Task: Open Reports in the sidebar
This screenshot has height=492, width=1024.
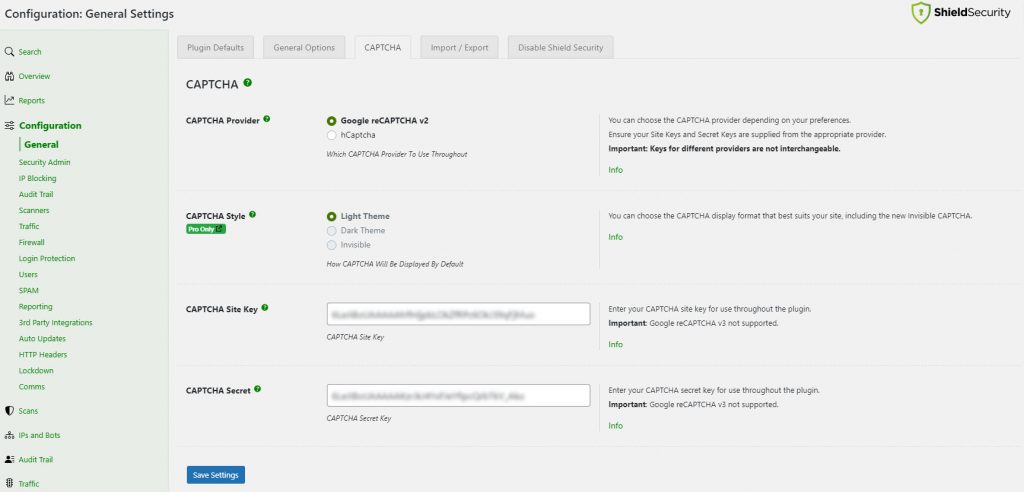Action: click(x=31, y=101)
